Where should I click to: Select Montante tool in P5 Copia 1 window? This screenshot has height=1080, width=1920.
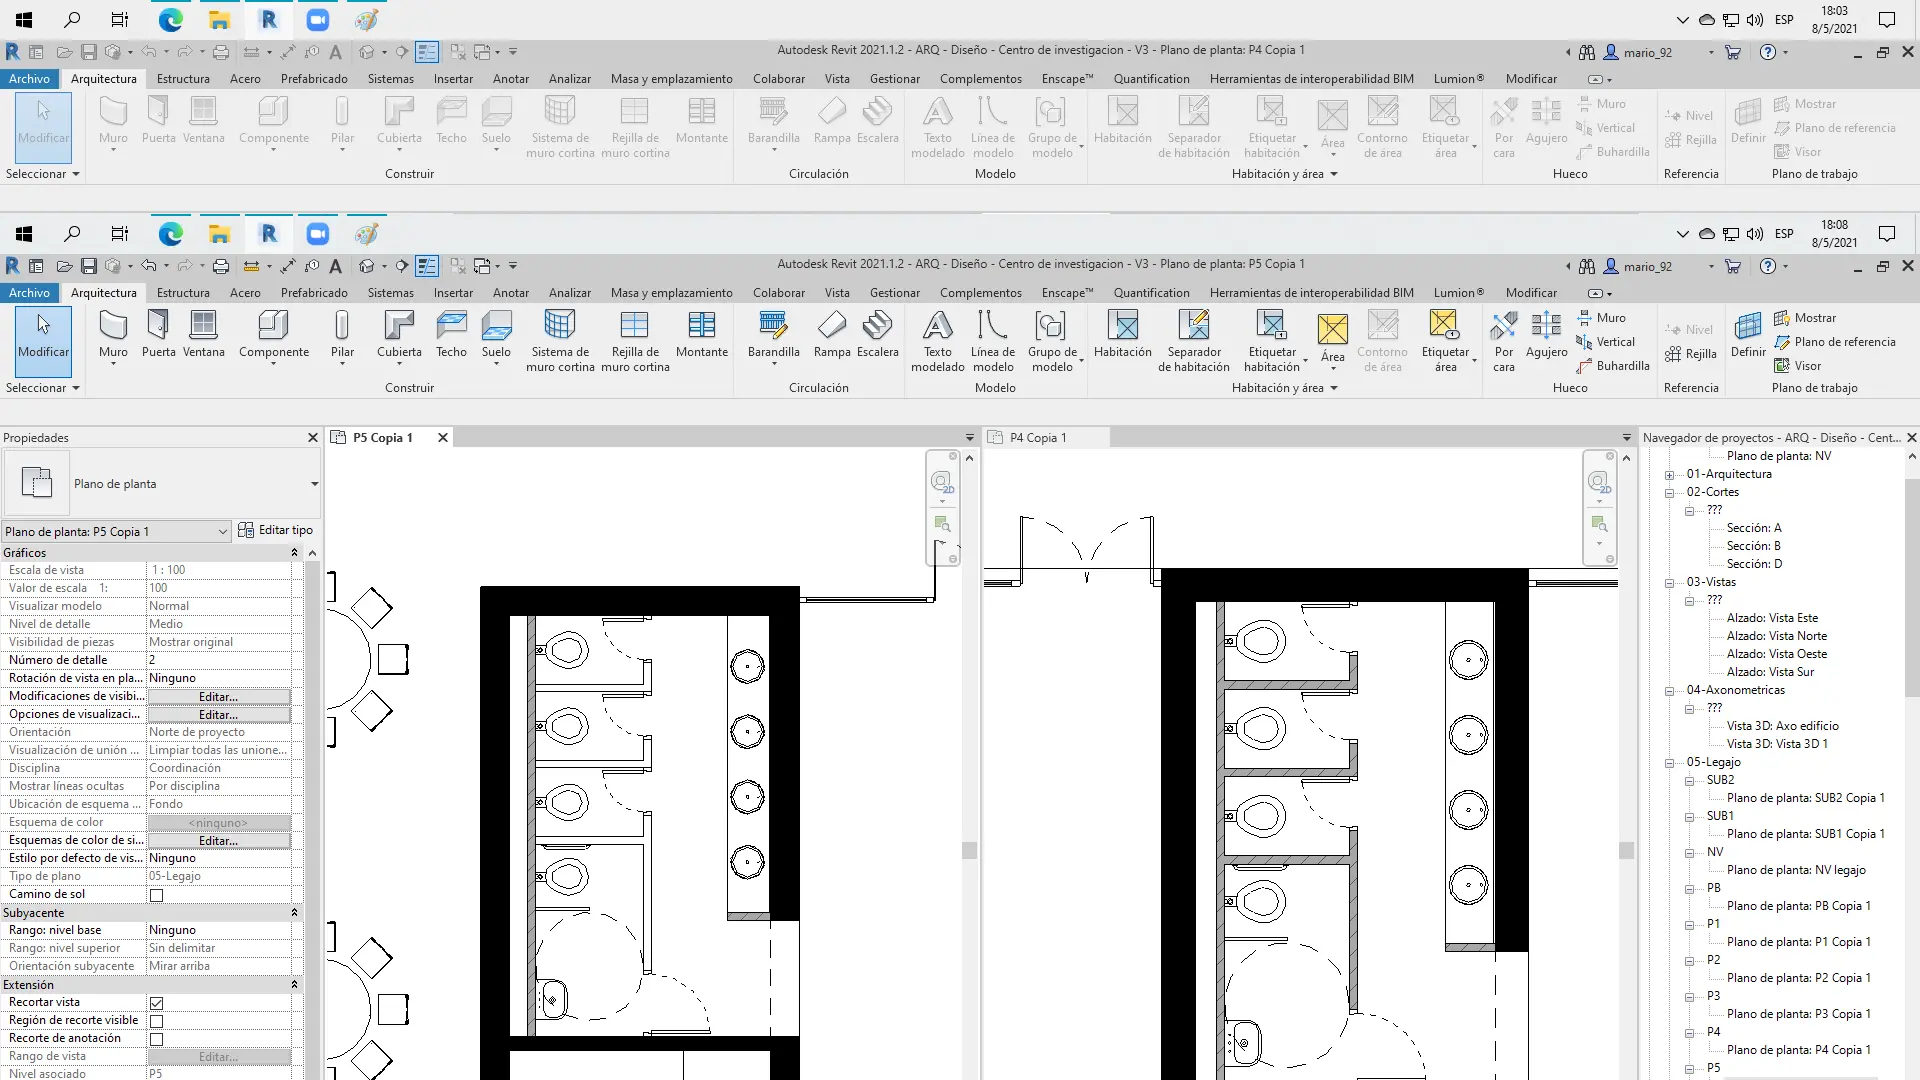(x=702, y=335)
